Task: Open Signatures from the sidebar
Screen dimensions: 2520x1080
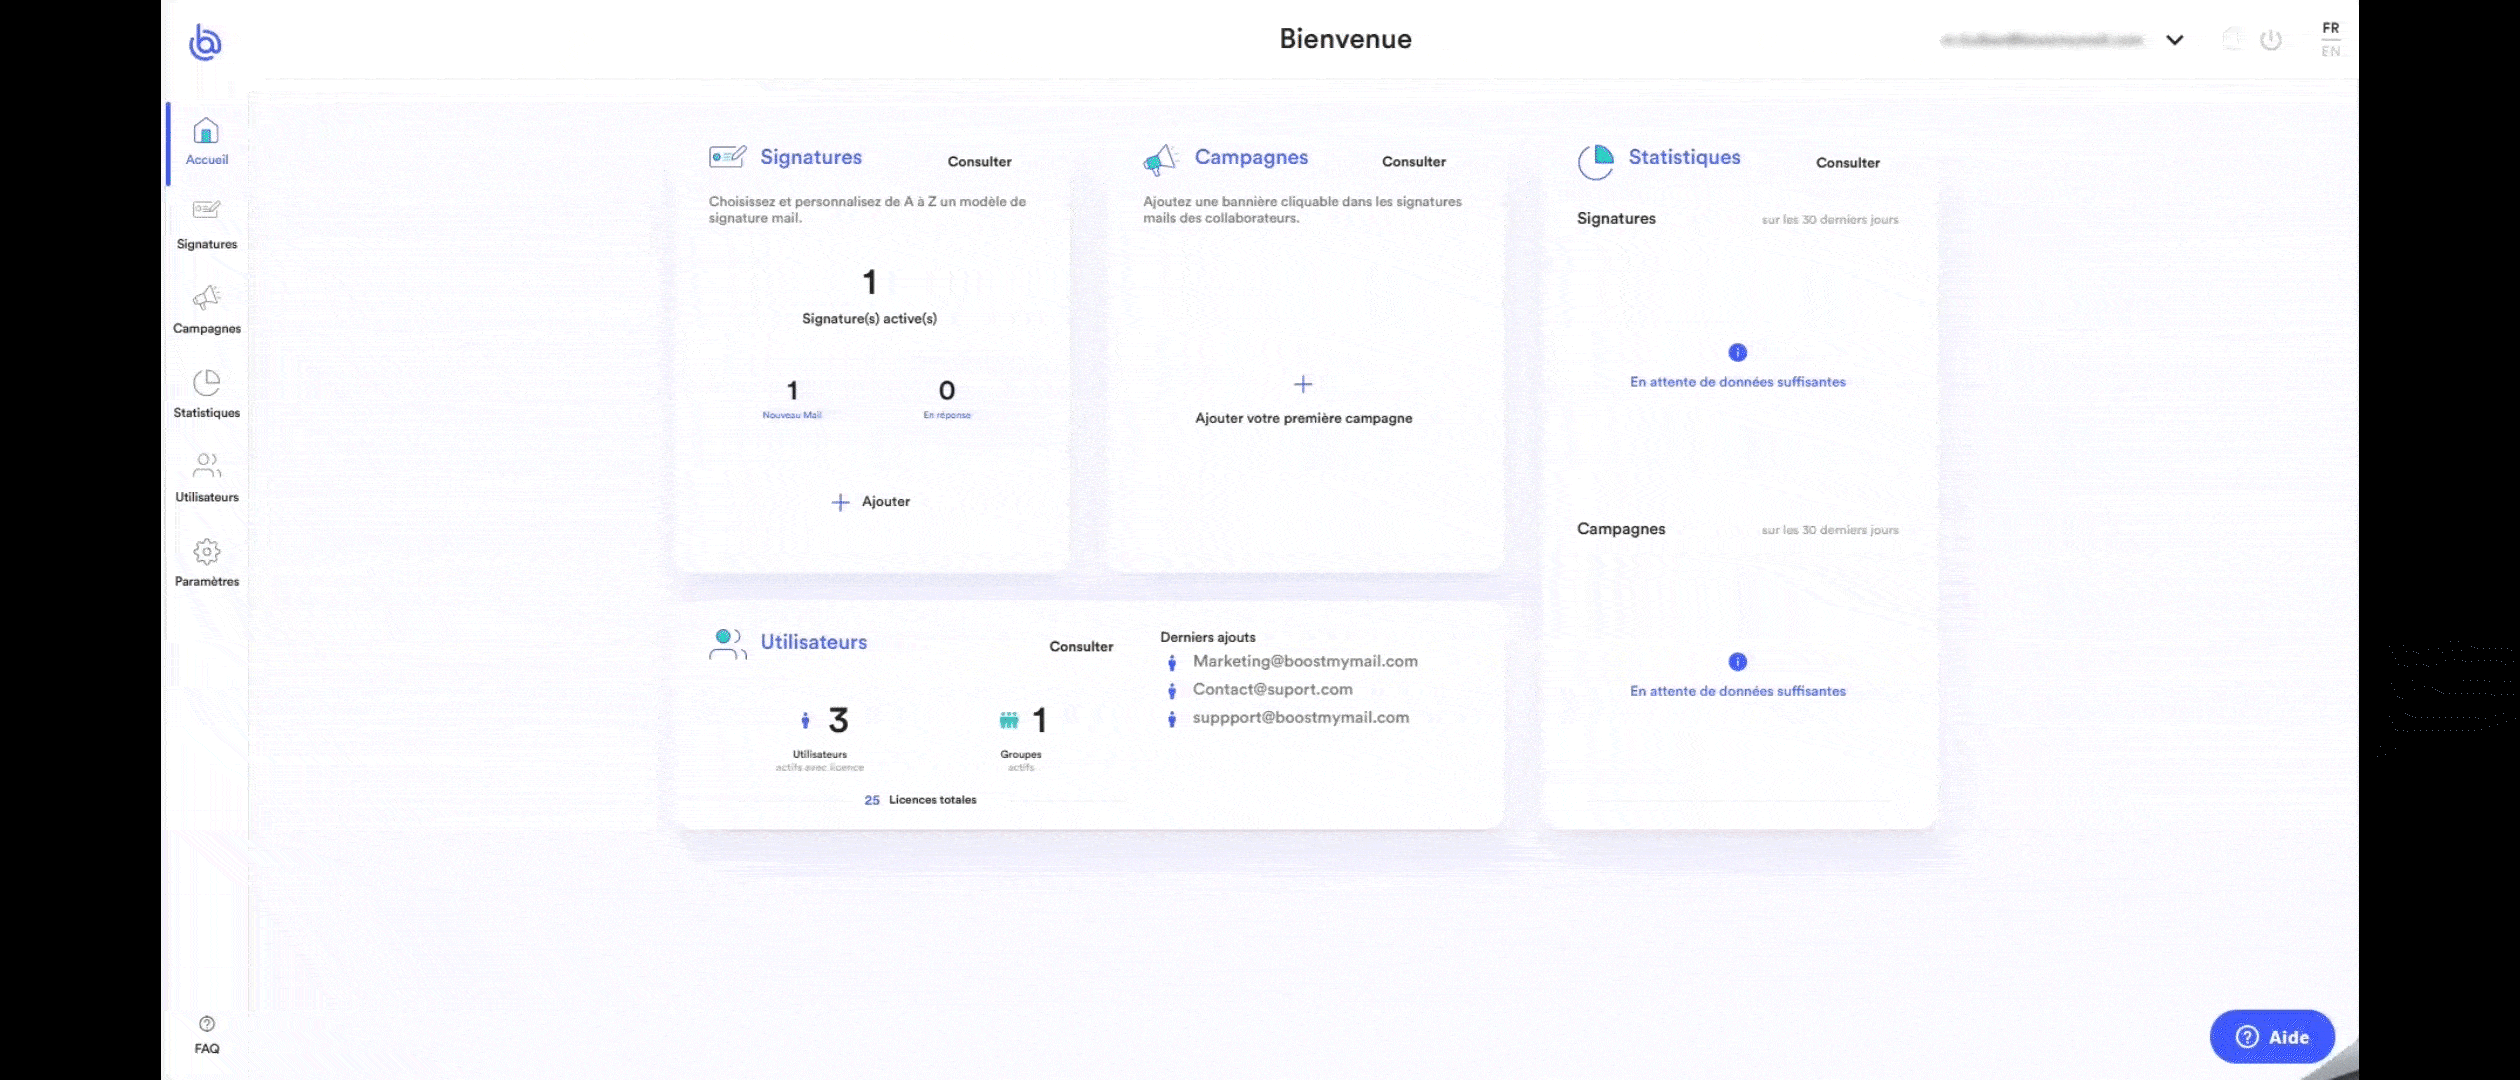Action: pyautogui.click(x=206, y=224)
